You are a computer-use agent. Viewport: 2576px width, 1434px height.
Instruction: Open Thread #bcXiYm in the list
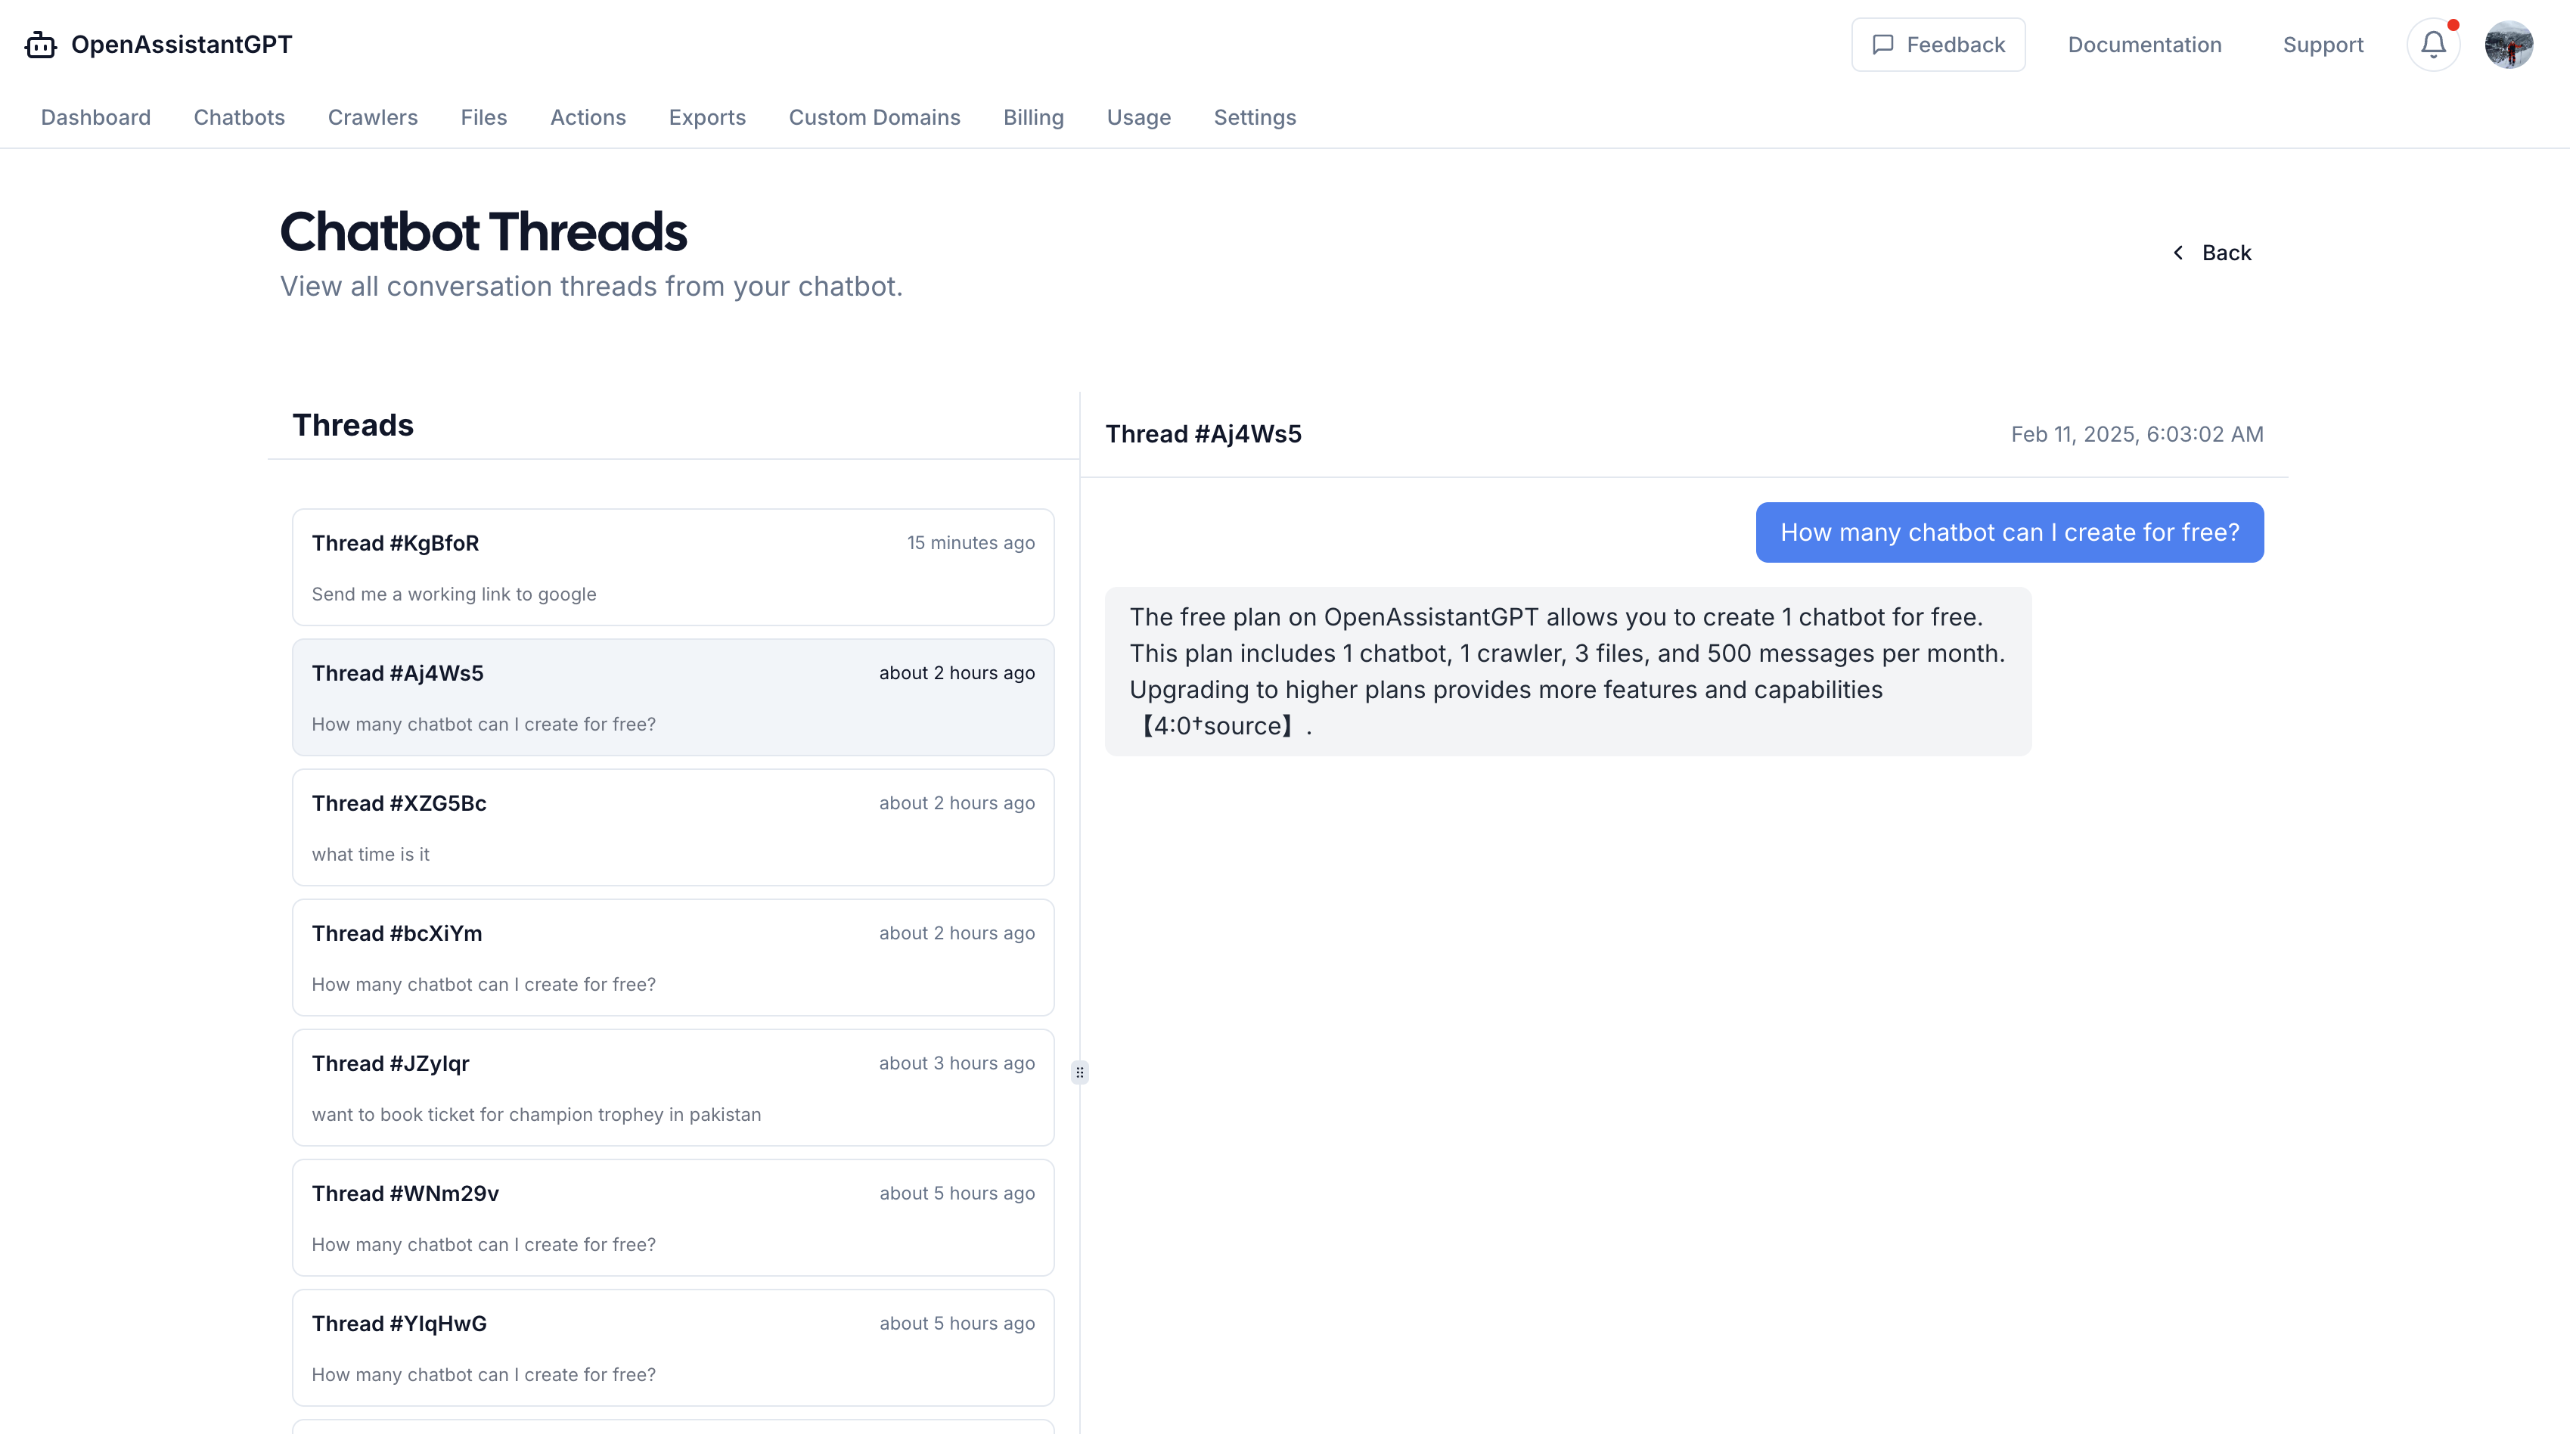point(672,957)
